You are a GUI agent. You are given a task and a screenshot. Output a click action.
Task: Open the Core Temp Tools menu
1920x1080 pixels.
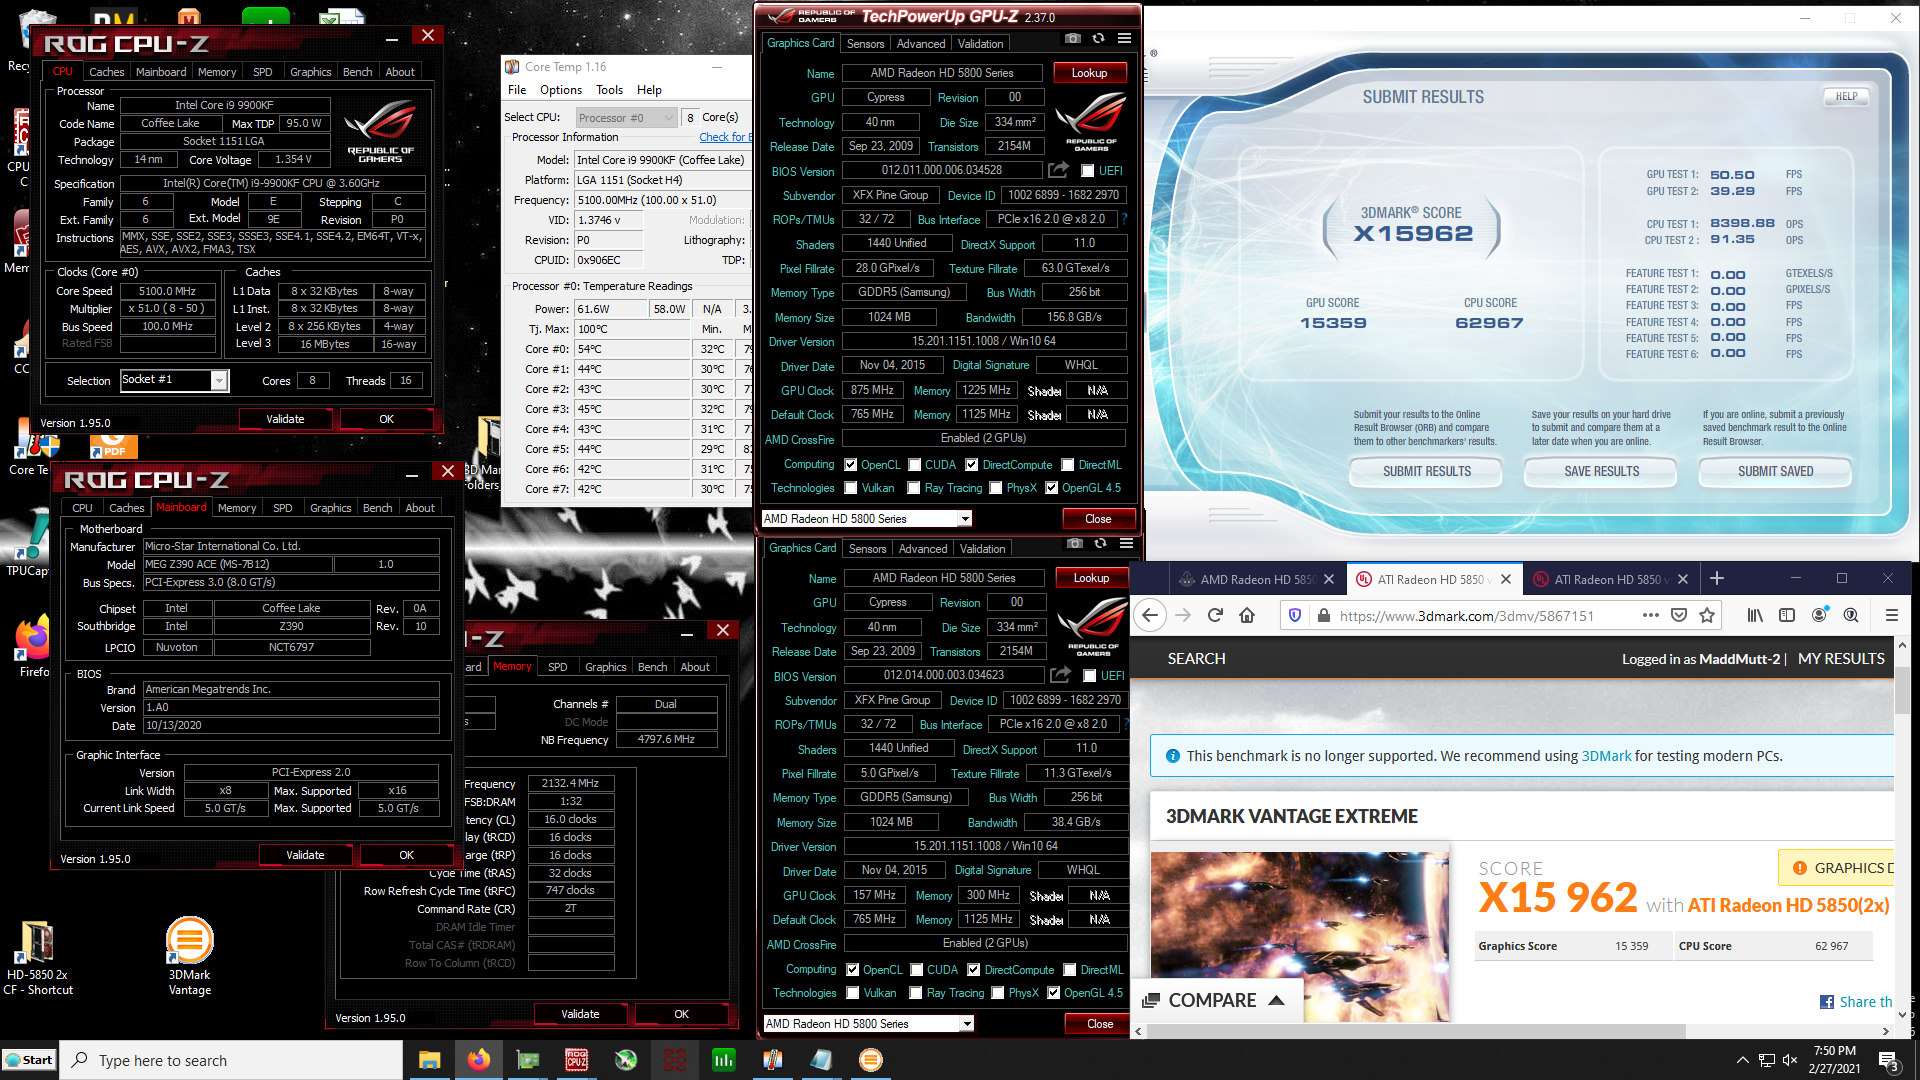[x=609, y=90]
